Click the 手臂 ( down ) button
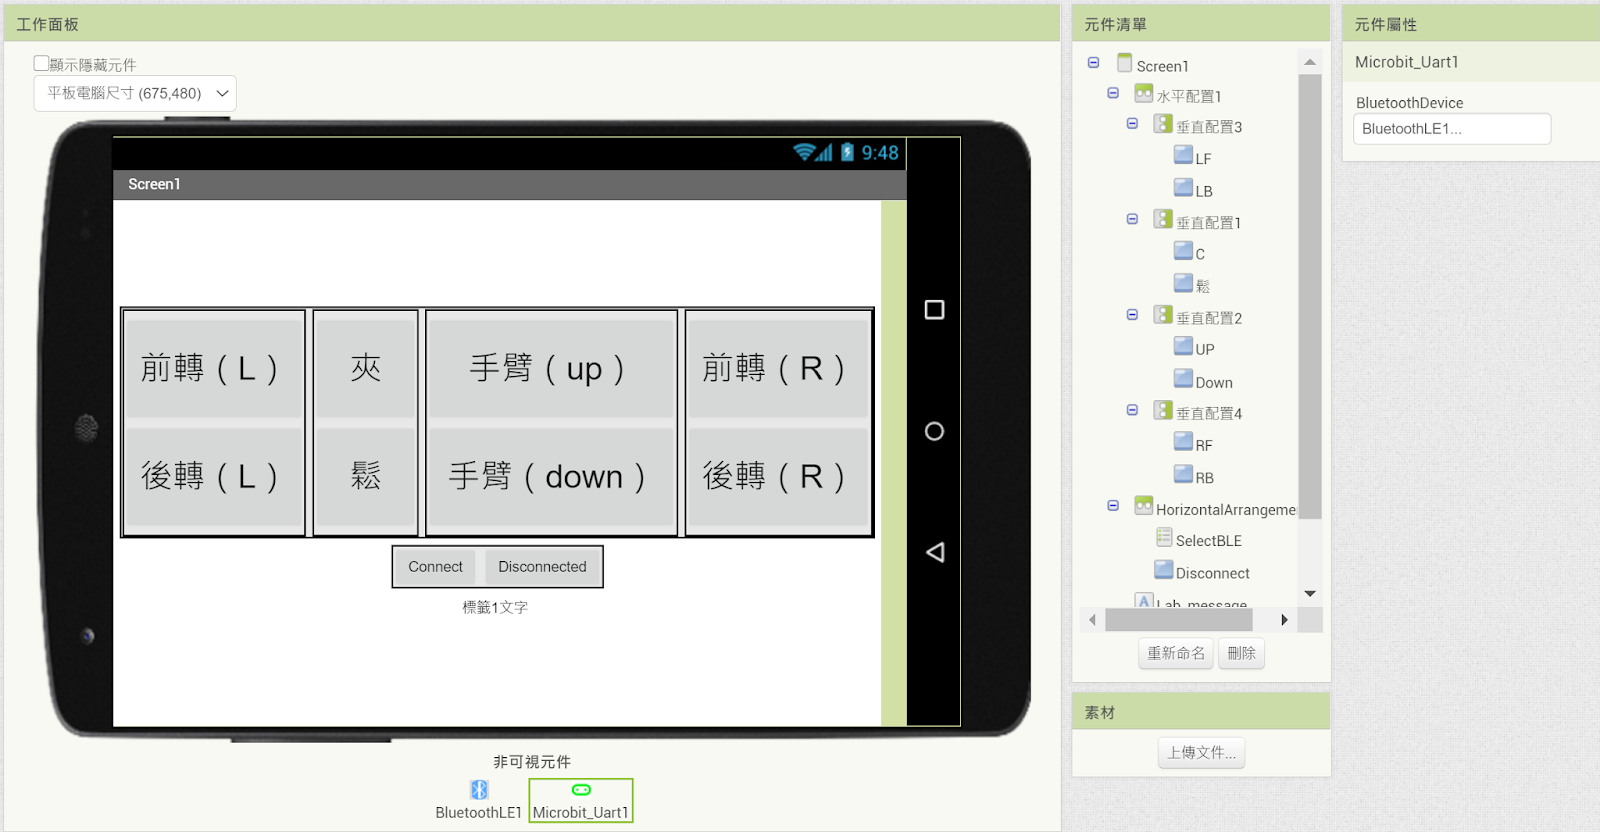 pos(551,476)
